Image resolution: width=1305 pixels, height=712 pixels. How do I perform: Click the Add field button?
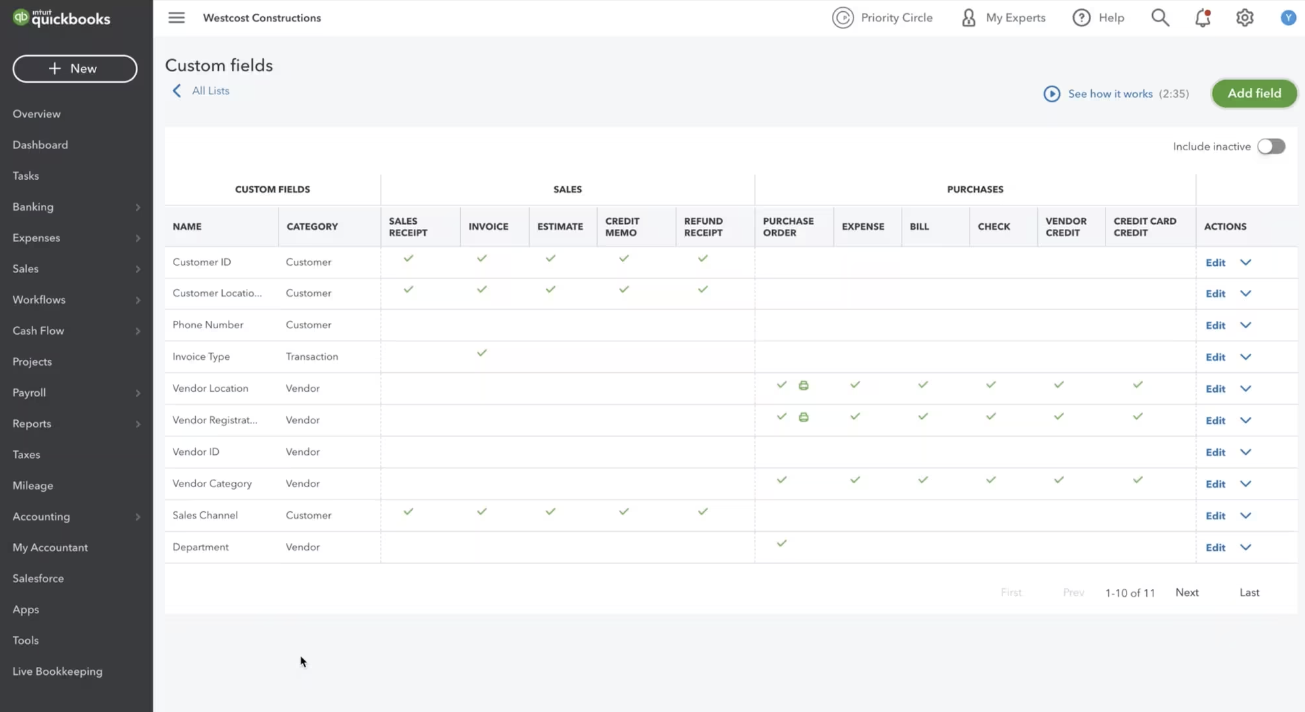1254,93
